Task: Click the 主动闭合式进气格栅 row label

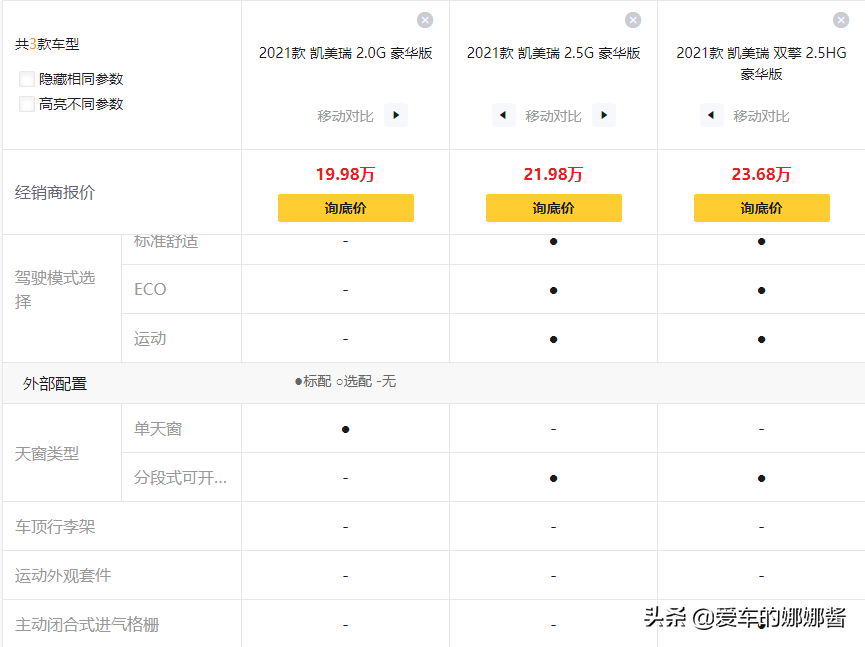Action: (87, 625)
